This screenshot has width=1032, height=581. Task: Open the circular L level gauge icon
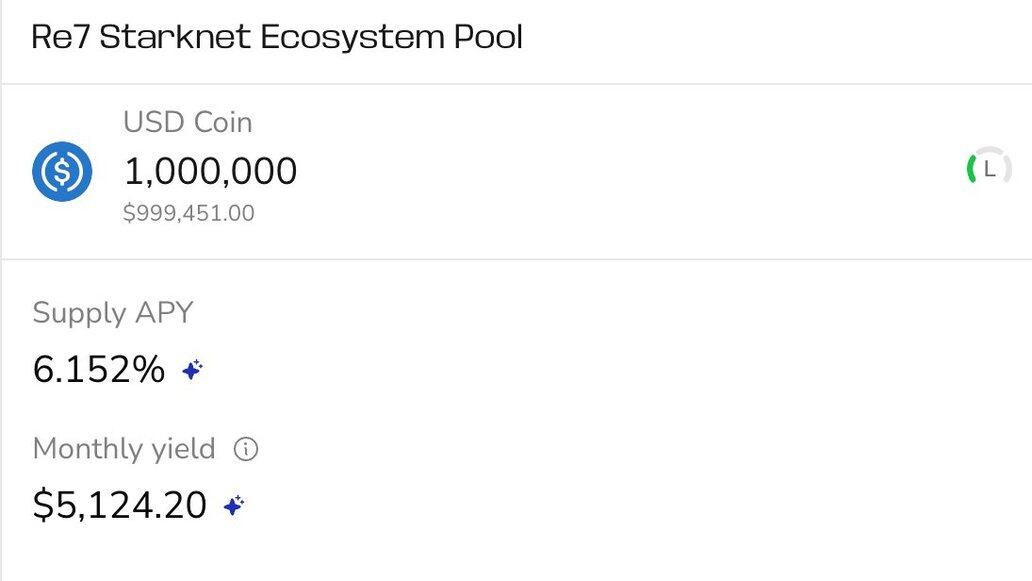(989, 170)
